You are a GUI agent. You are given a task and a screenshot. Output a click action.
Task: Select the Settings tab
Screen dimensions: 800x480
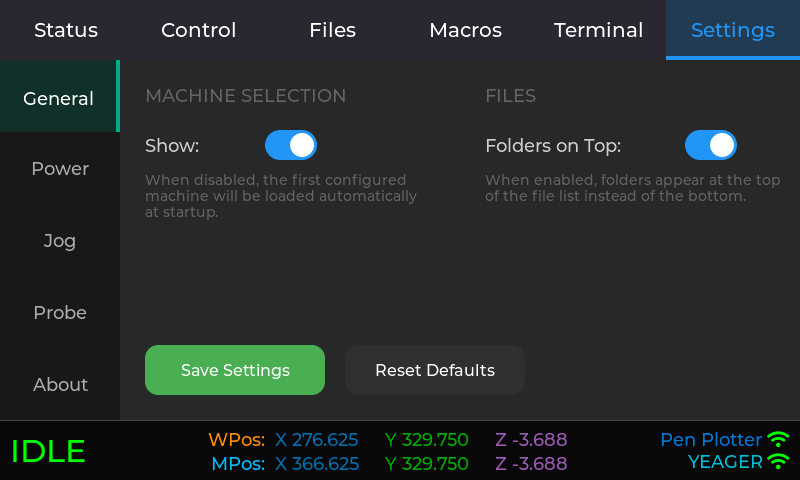pos(733,30)
